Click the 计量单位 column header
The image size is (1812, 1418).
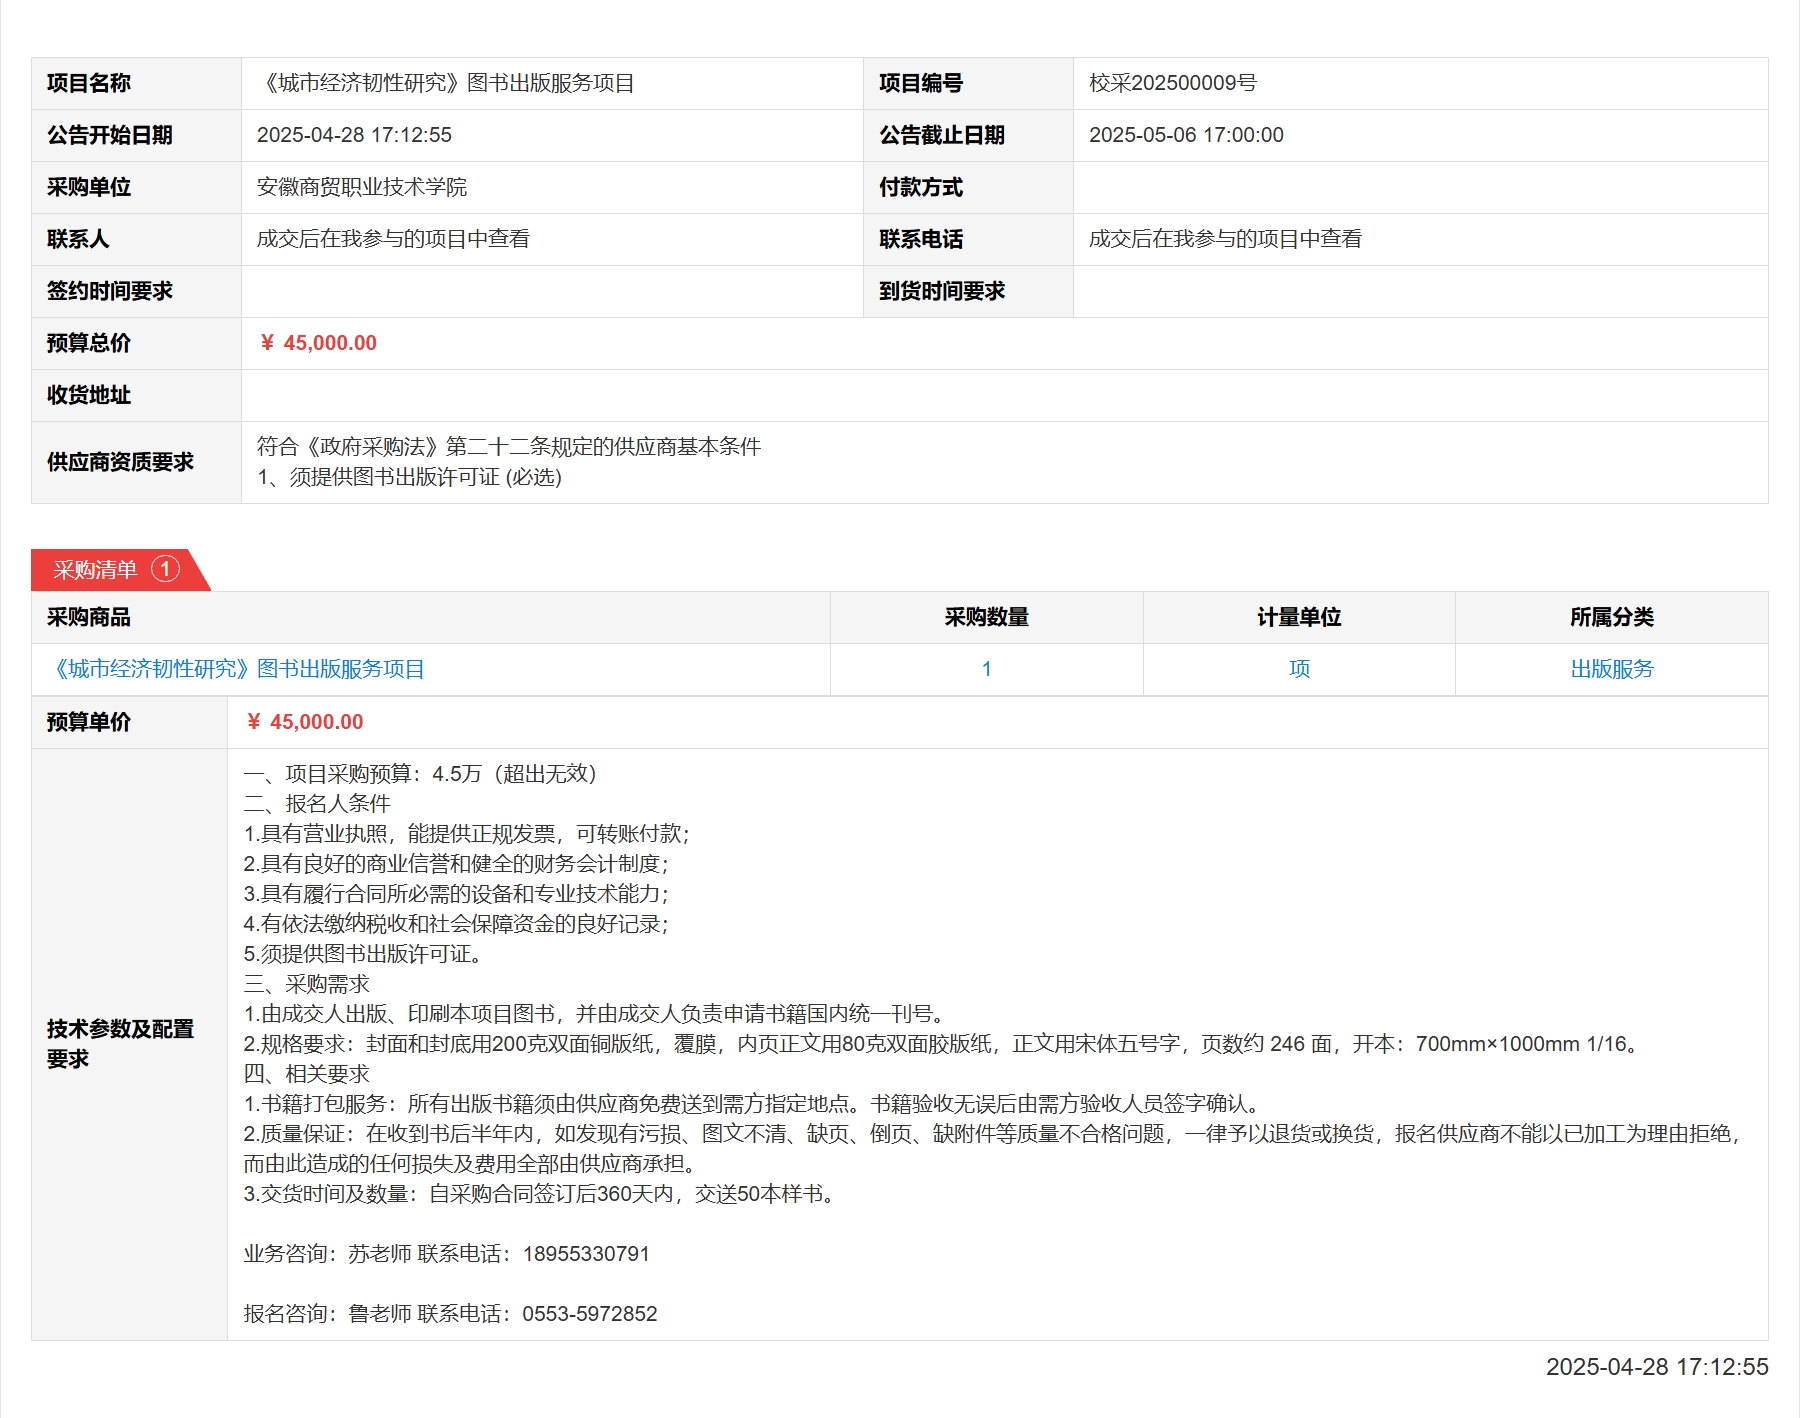pyautogui.click(x=1298, y=617)
